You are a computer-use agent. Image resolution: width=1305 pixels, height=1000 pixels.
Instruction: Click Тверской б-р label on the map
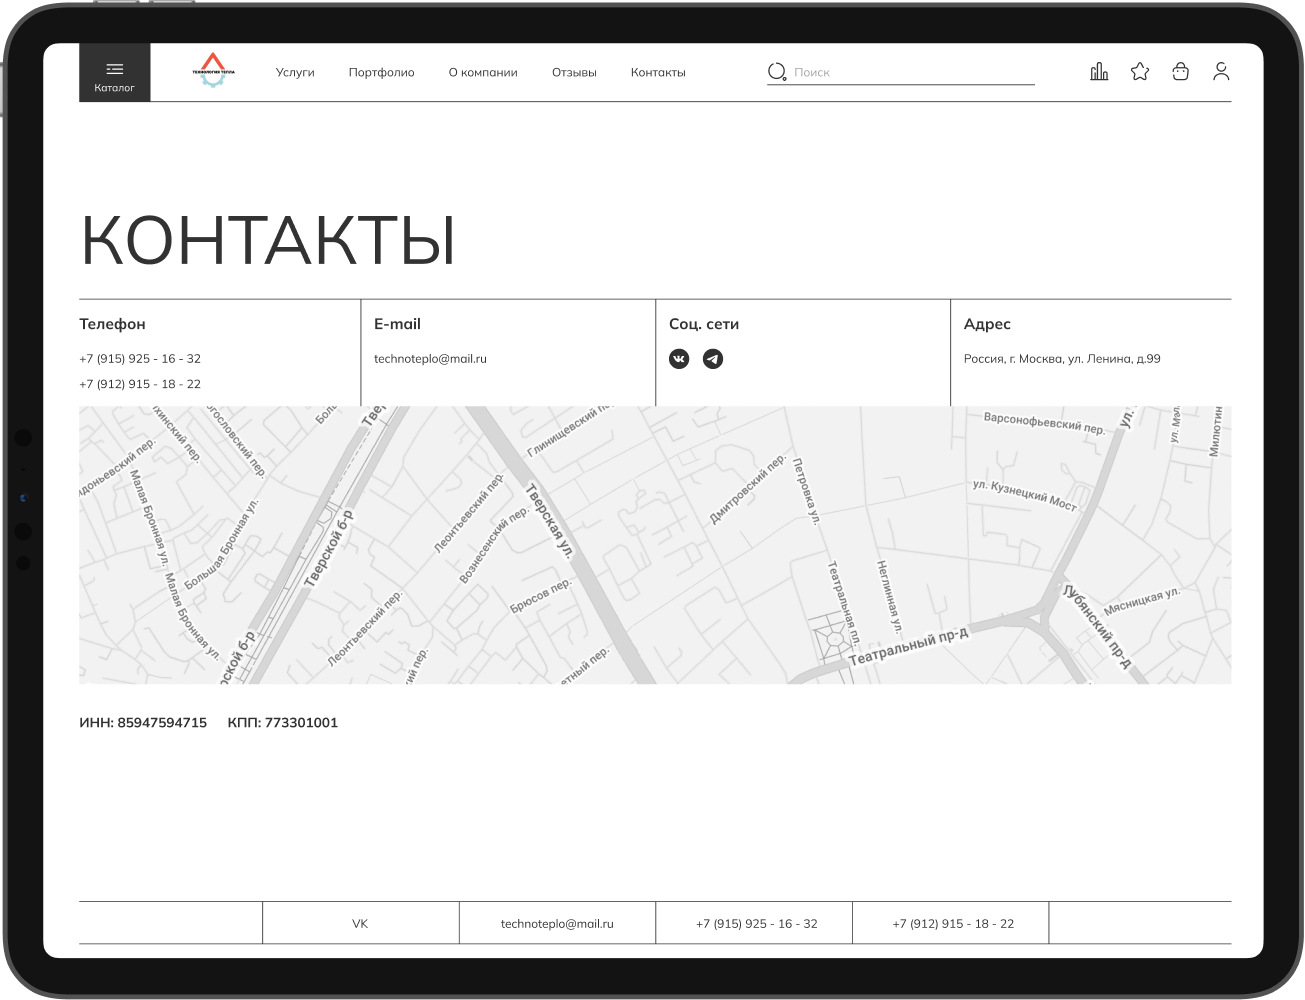click(329, 547)
